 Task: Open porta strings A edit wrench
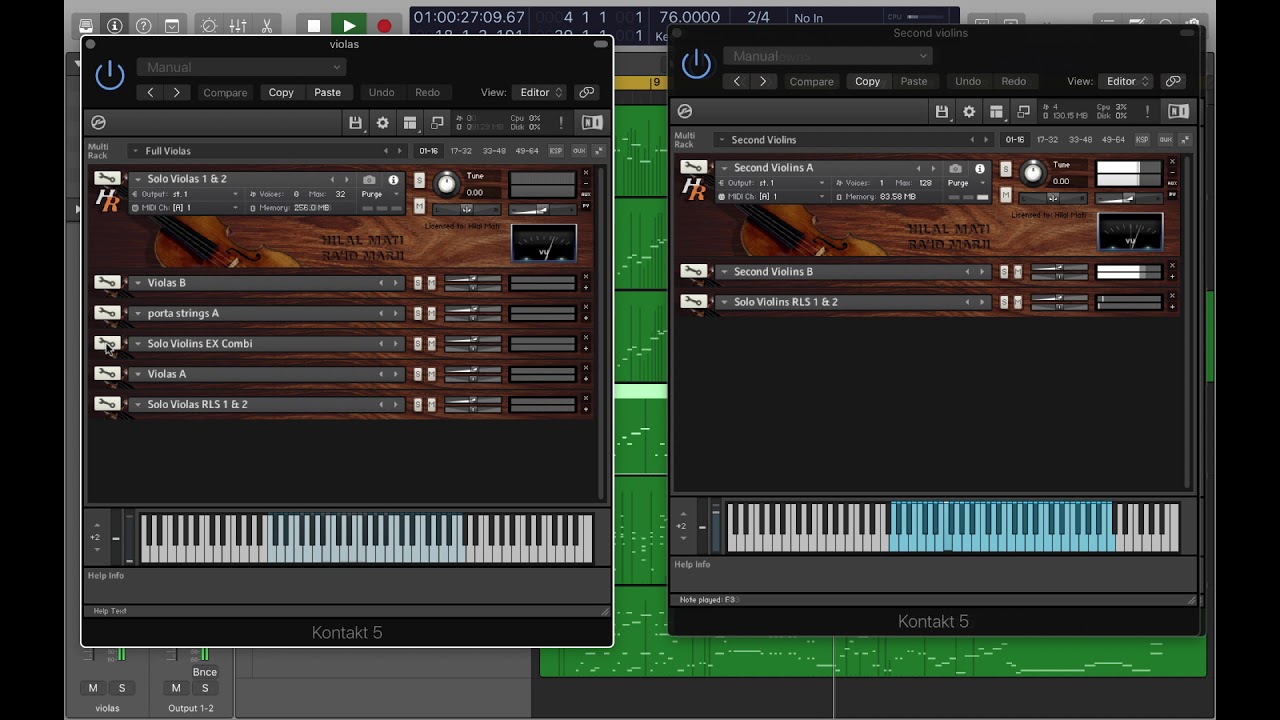[107, 313]
